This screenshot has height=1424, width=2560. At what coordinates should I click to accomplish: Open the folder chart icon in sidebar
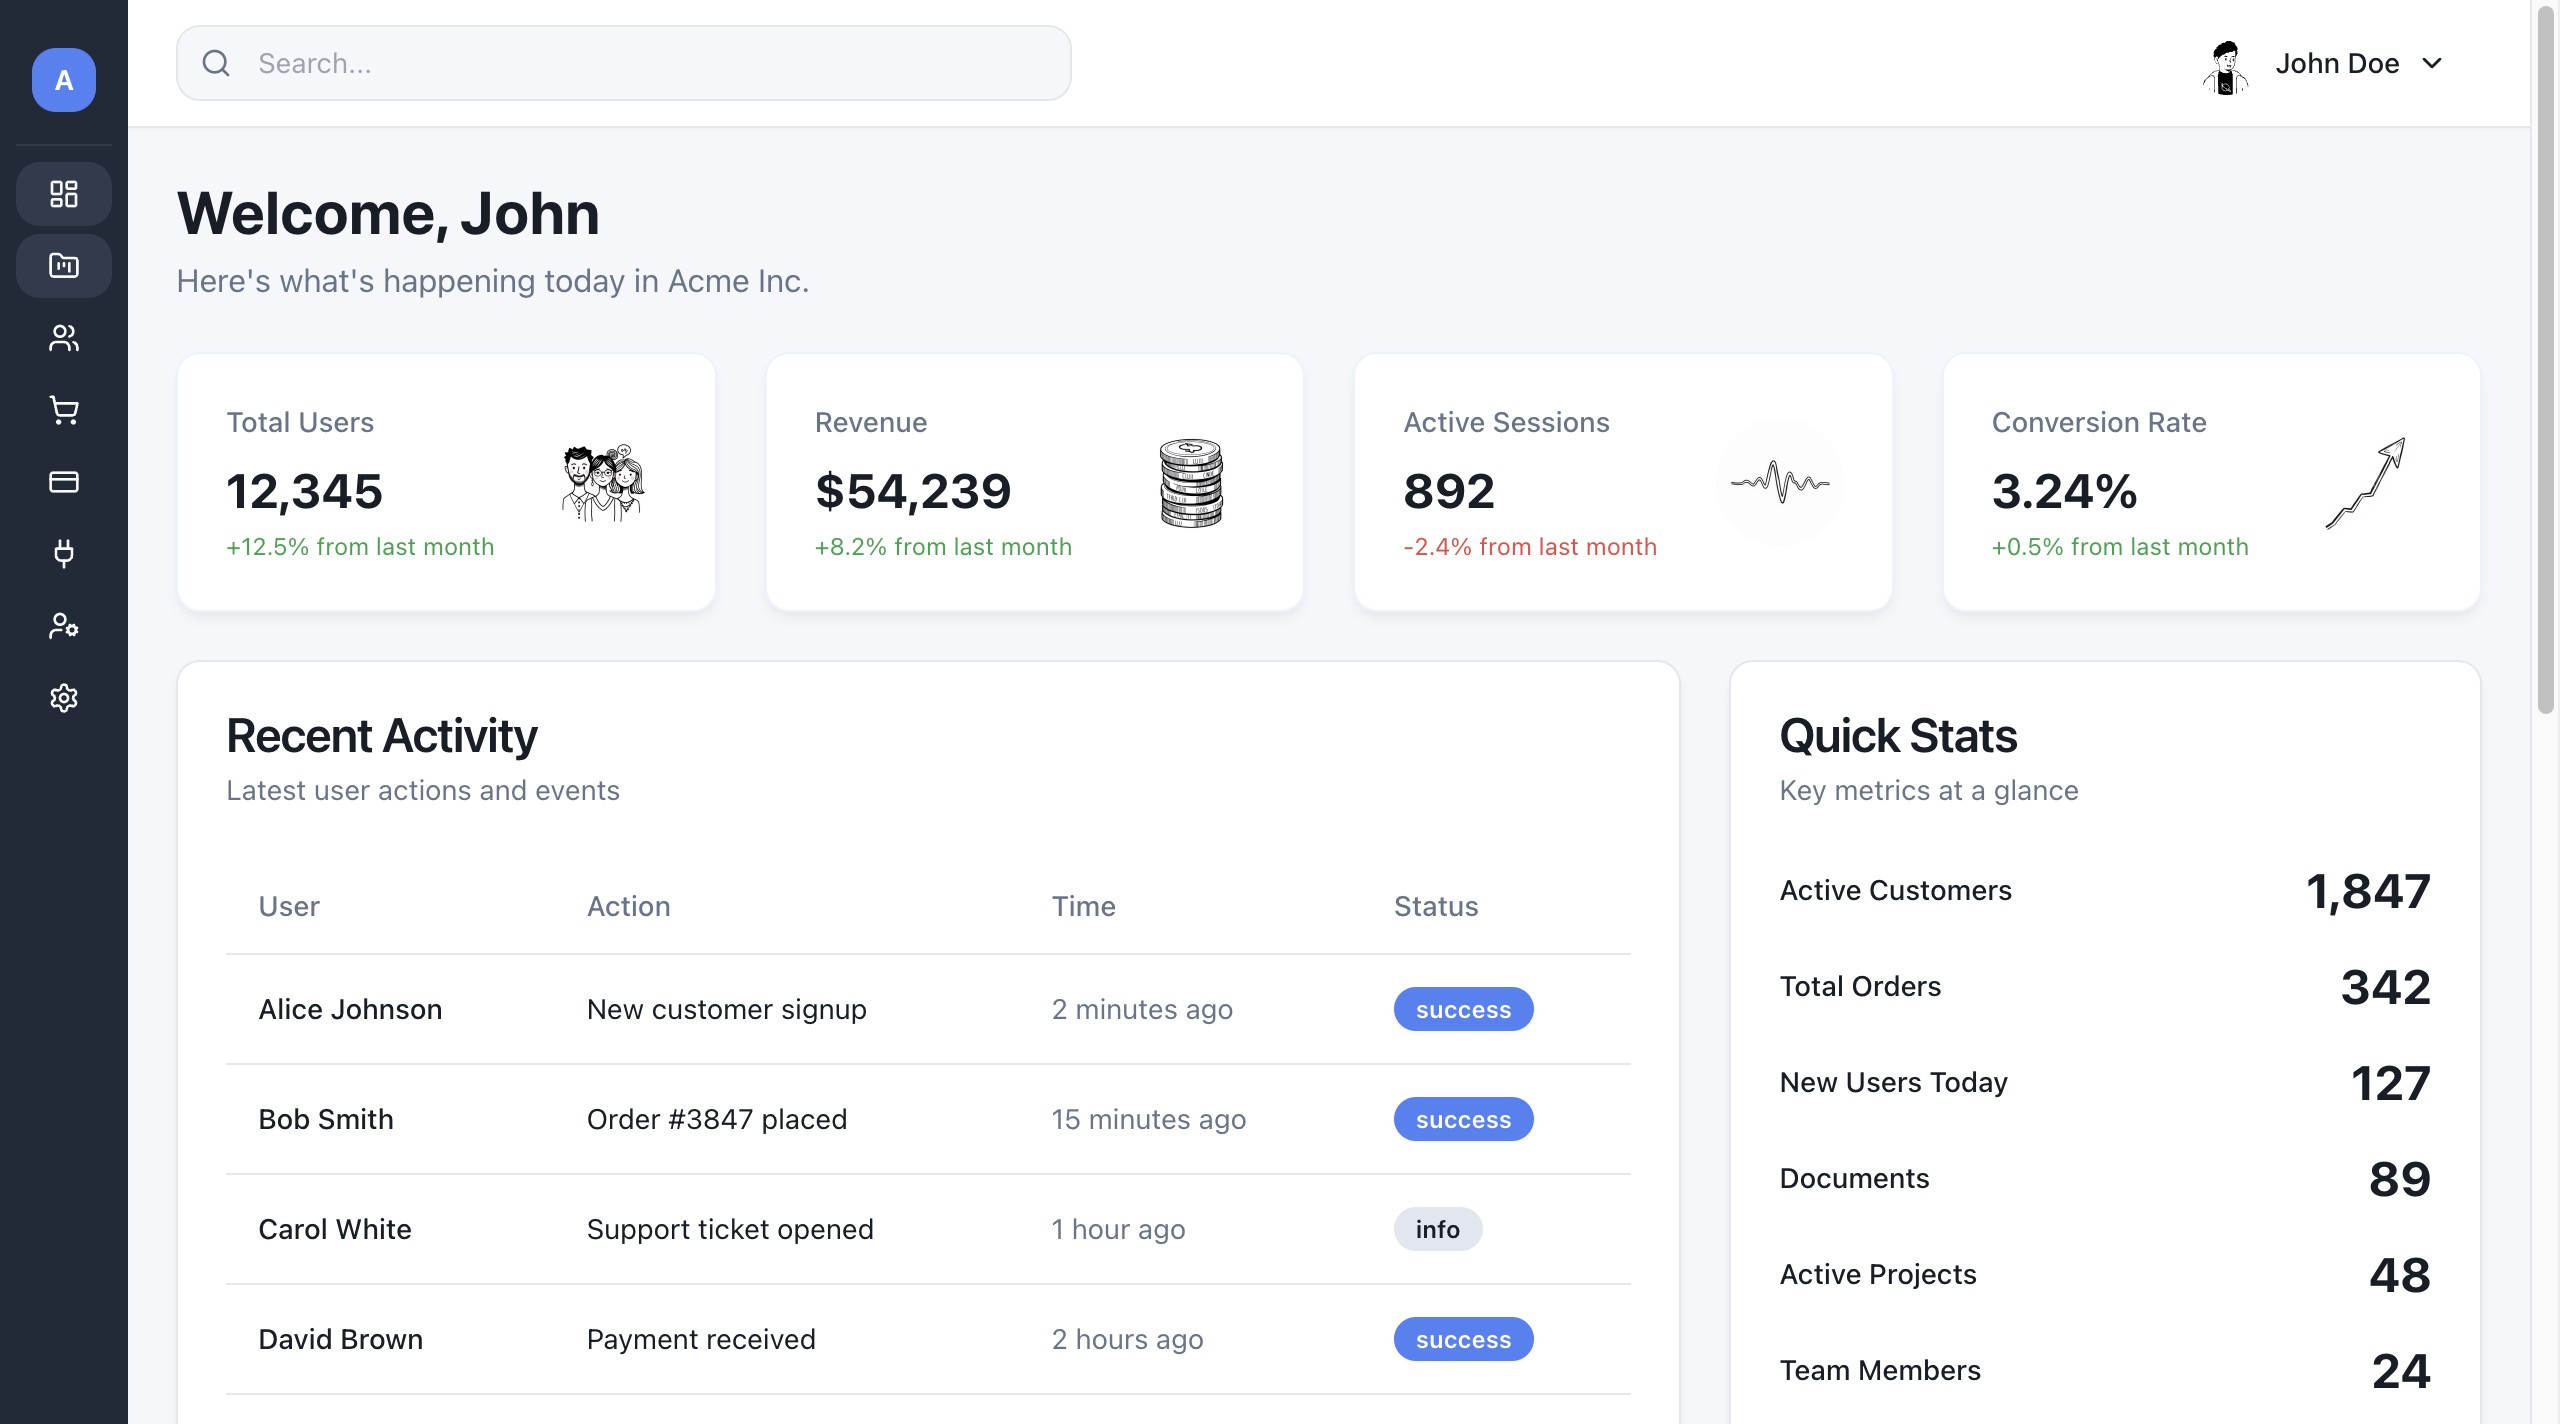point(64,266)
